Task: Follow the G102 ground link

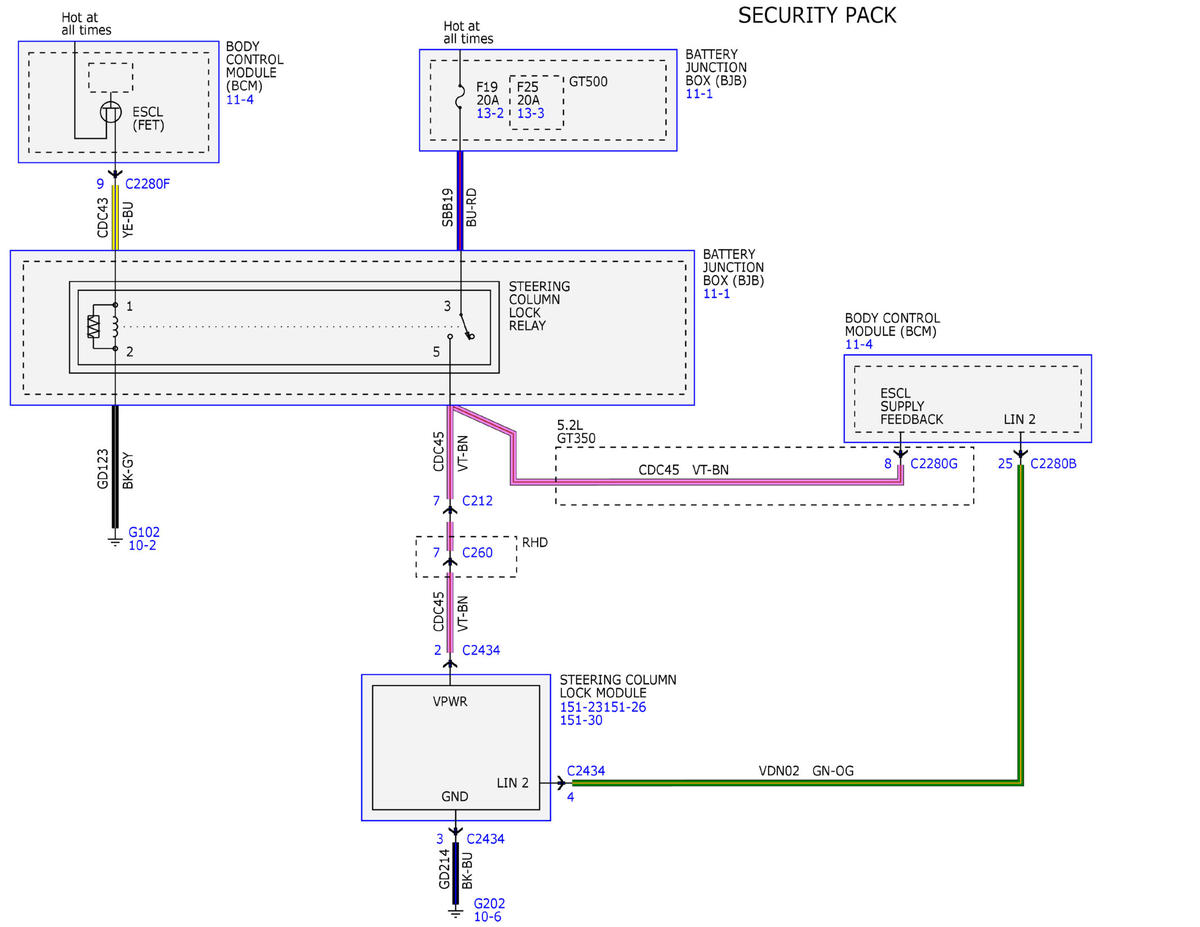Action: pyautogui.click(x=144, y=532)
